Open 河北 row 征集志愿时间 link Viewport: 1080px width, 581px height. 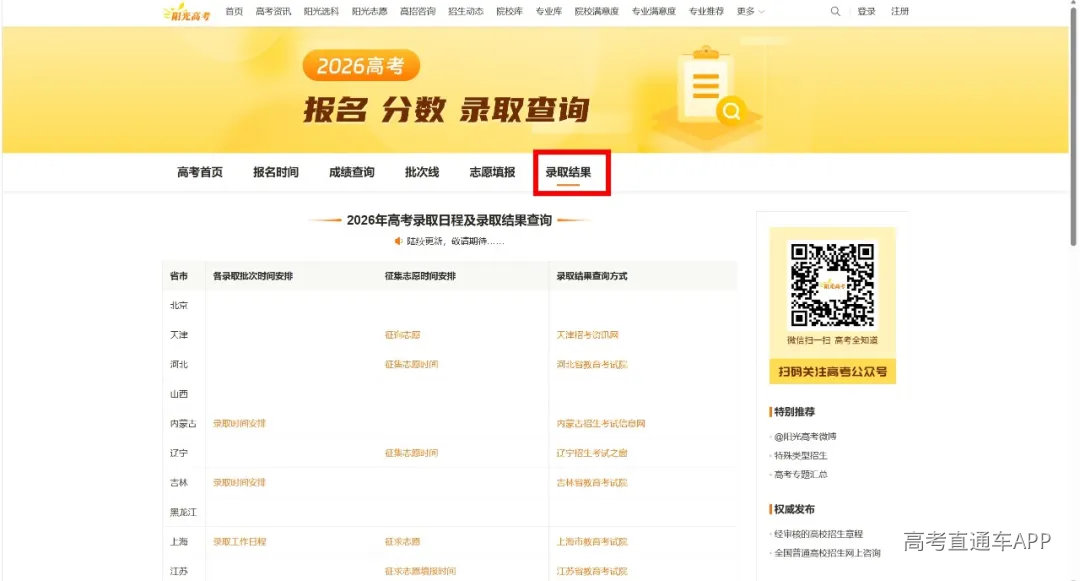(x=411, y=365)
